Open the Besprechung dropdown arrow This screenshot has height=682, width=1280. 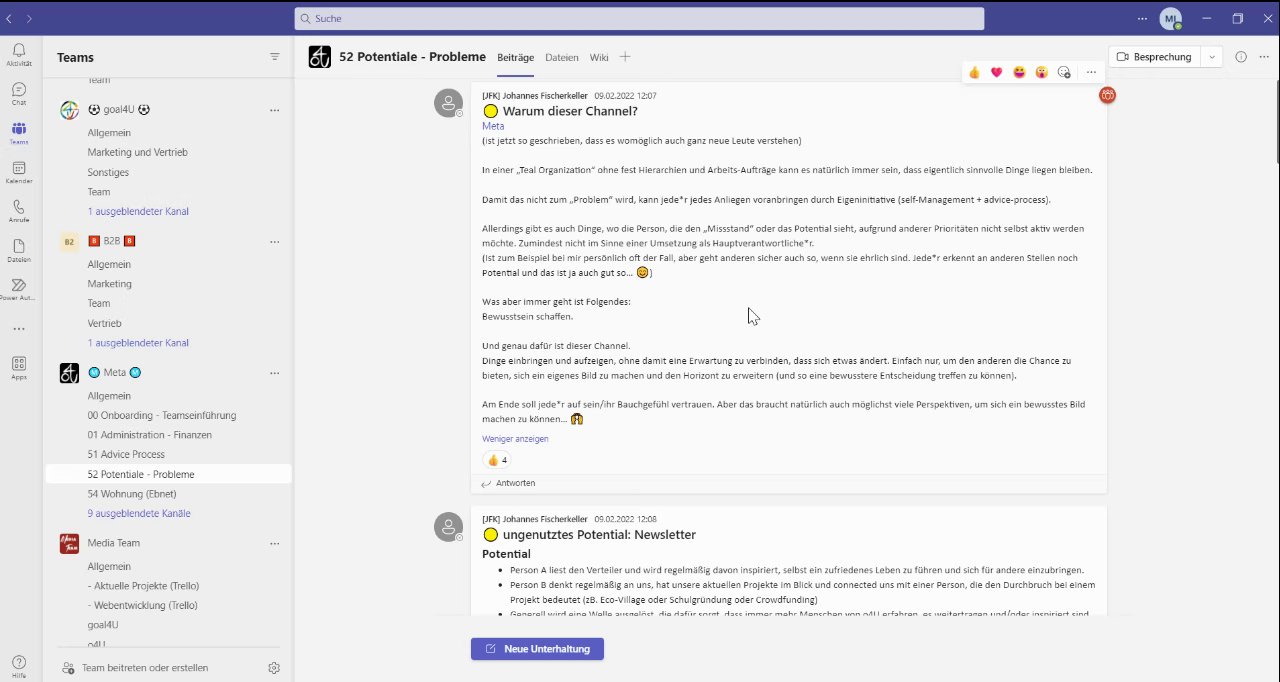(x=1212, y=57)
